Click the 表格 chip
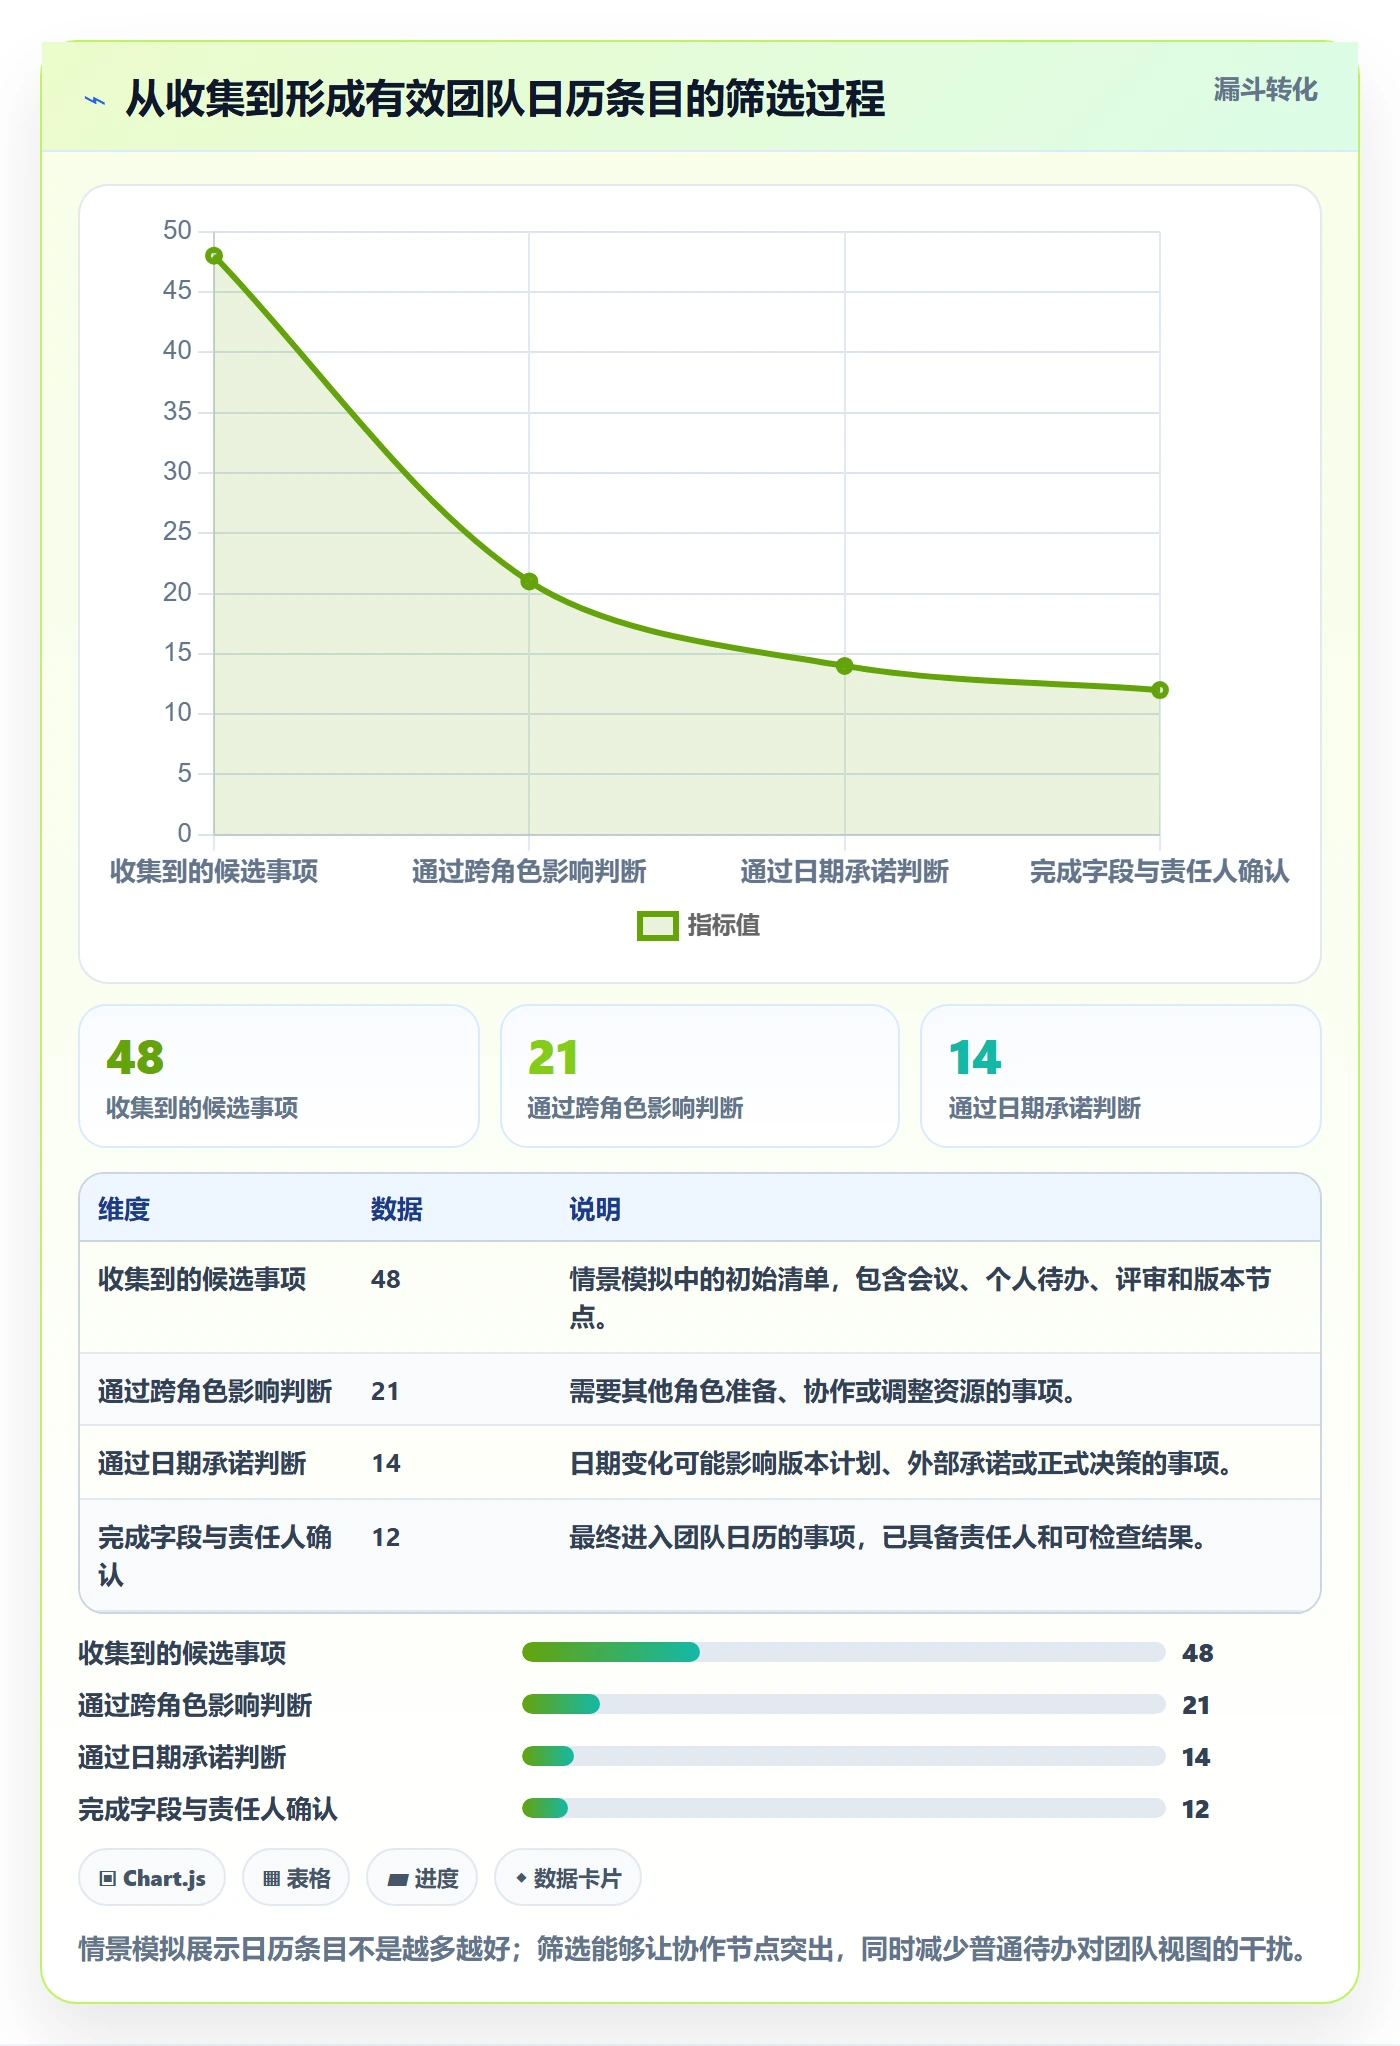 coord(296,1878)
